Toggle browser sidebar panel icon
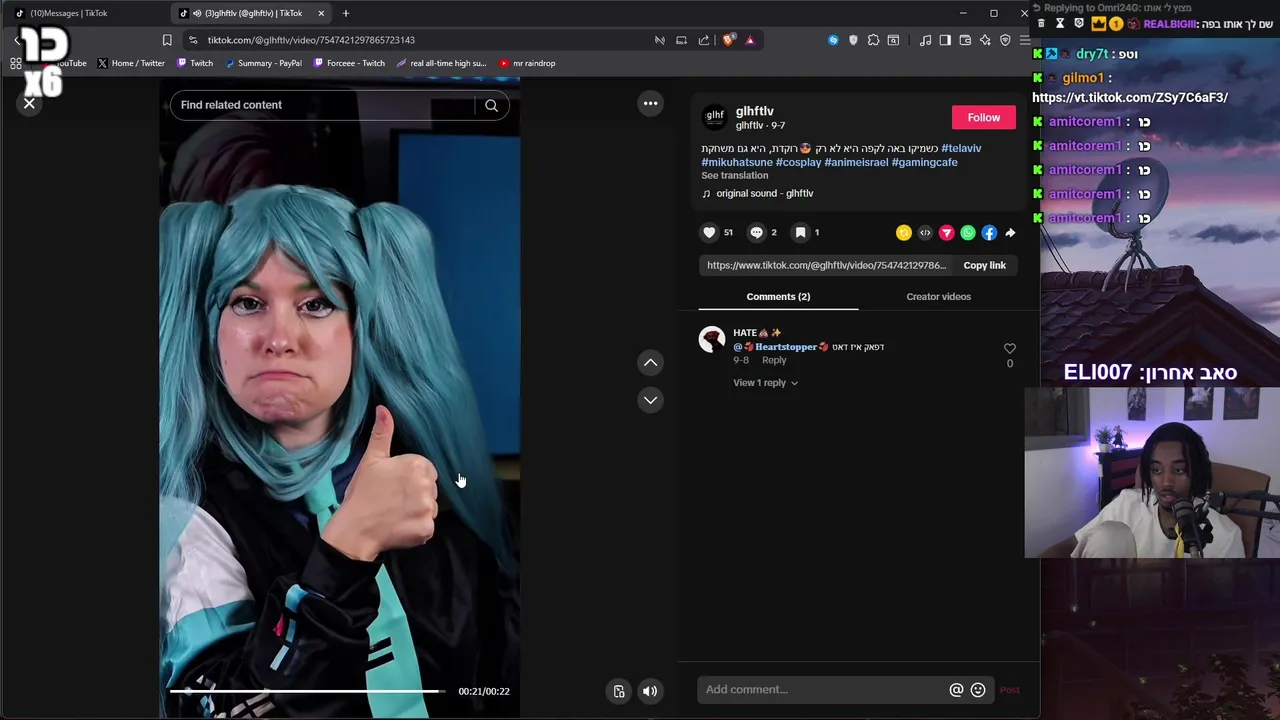Image resolution: width=1280 pixels, height=720 pixels. tap(945, 40)
